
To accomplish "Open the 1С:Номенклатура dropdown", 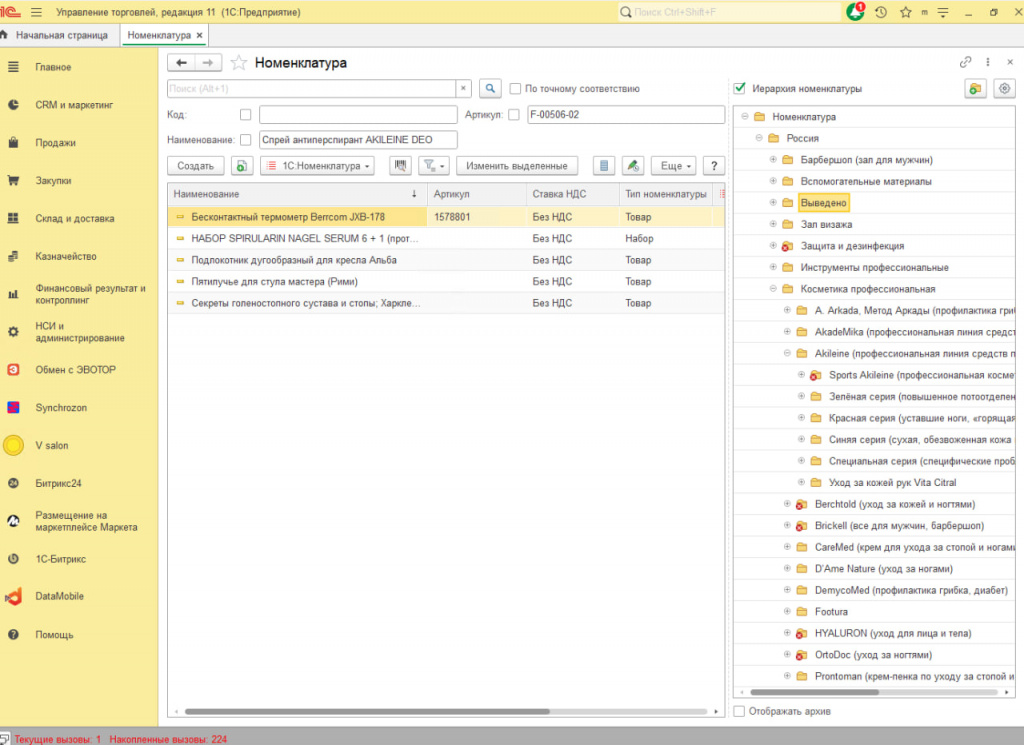I will [317, 166].
